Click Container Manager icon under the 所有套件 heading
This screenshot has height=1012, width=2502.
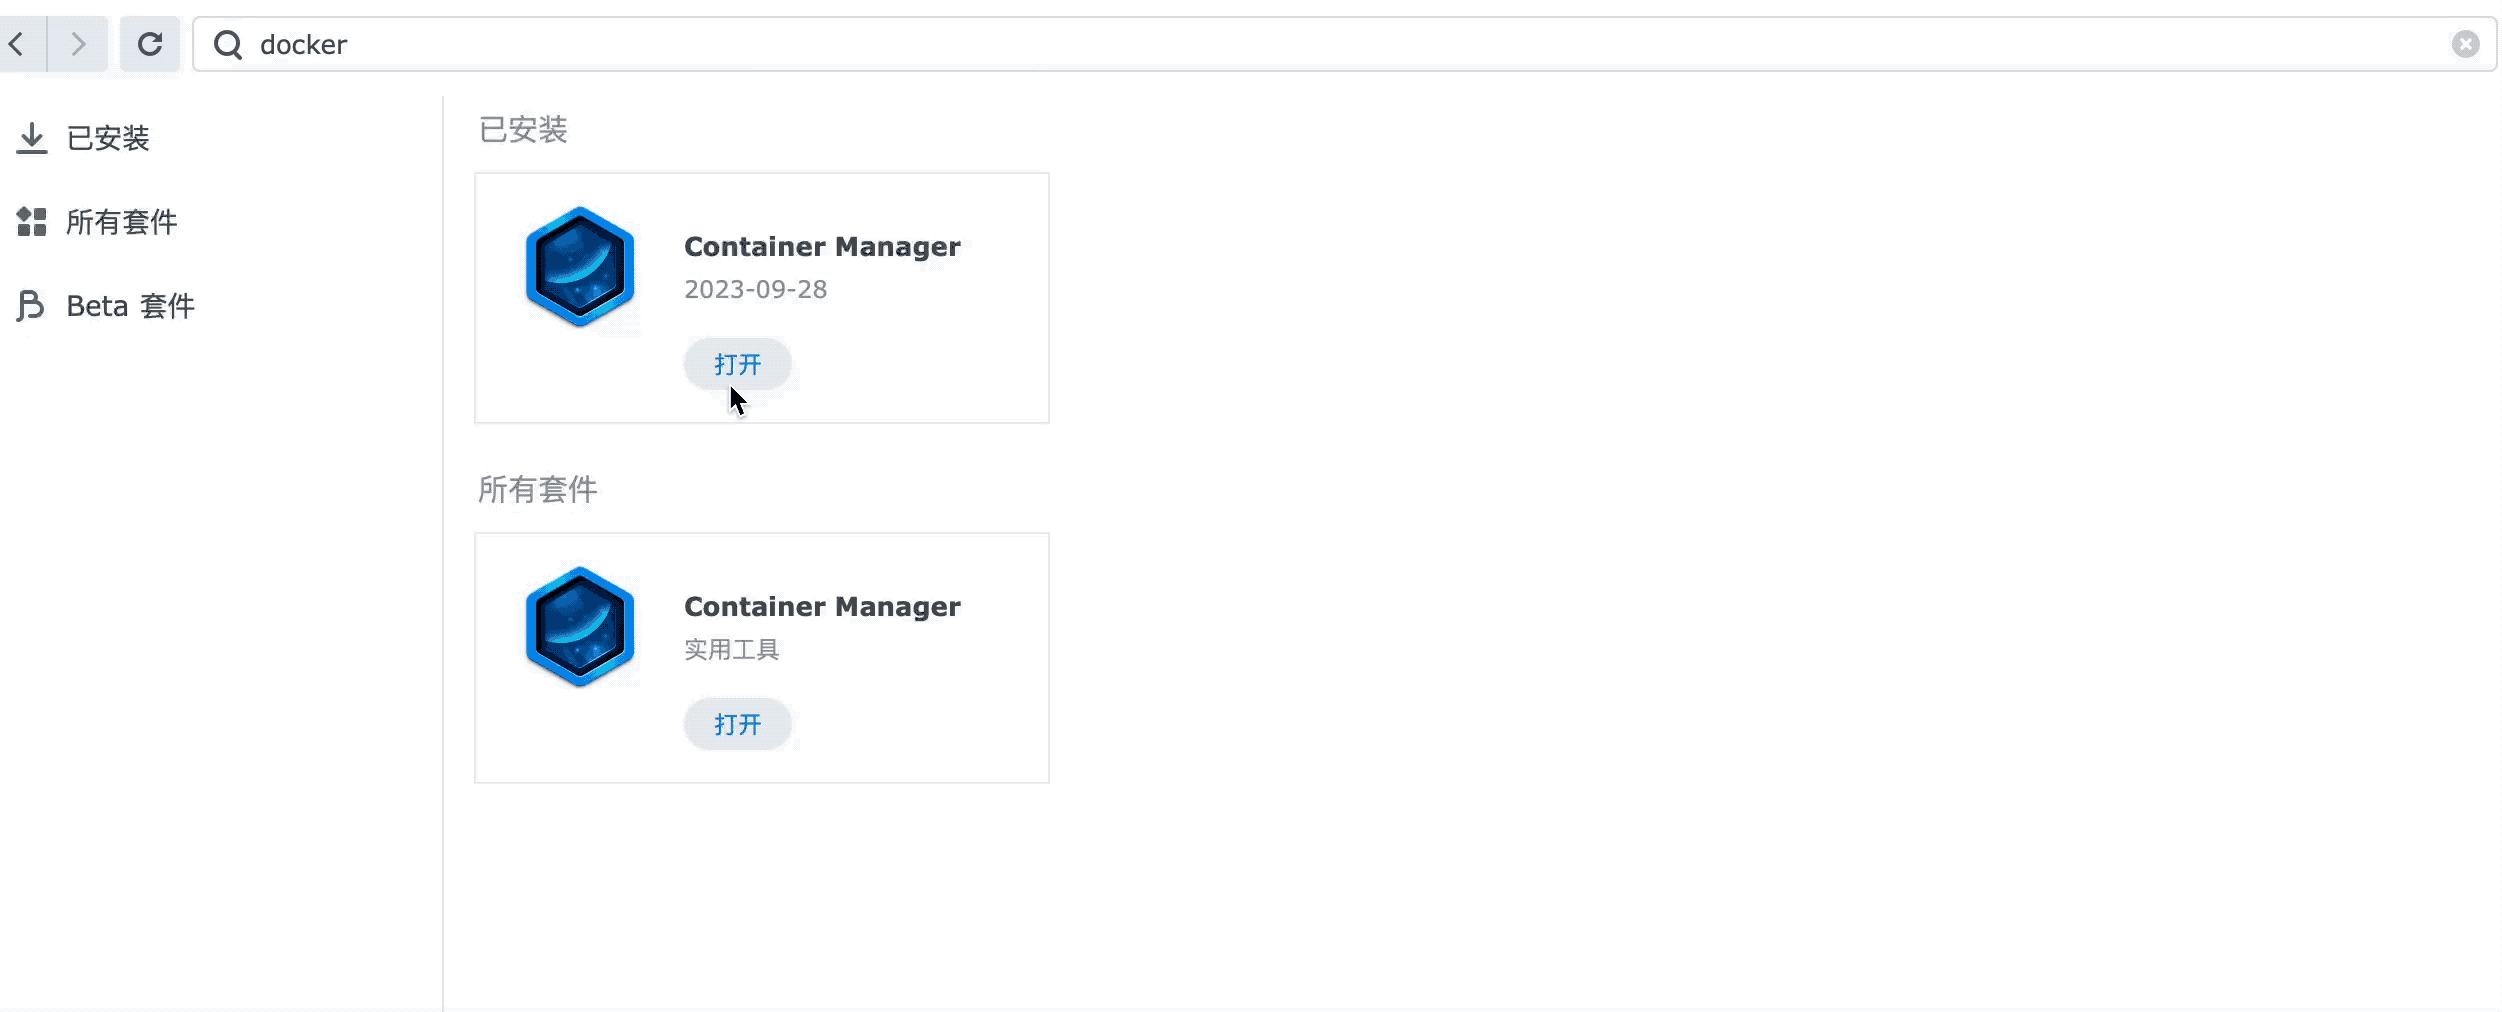pyautogui.click(x=580, y=627)
